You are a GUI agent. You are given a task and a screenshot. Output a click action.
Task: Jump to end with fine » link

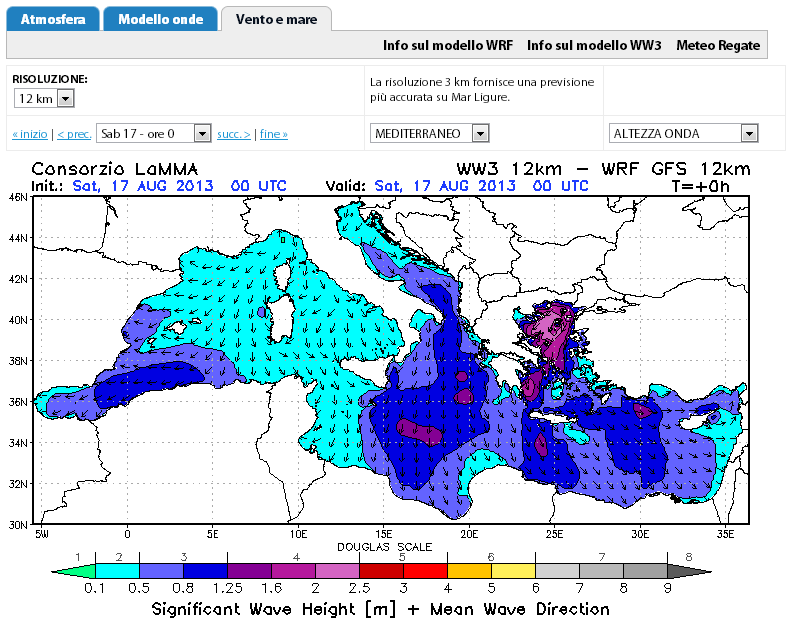(274, 134)
